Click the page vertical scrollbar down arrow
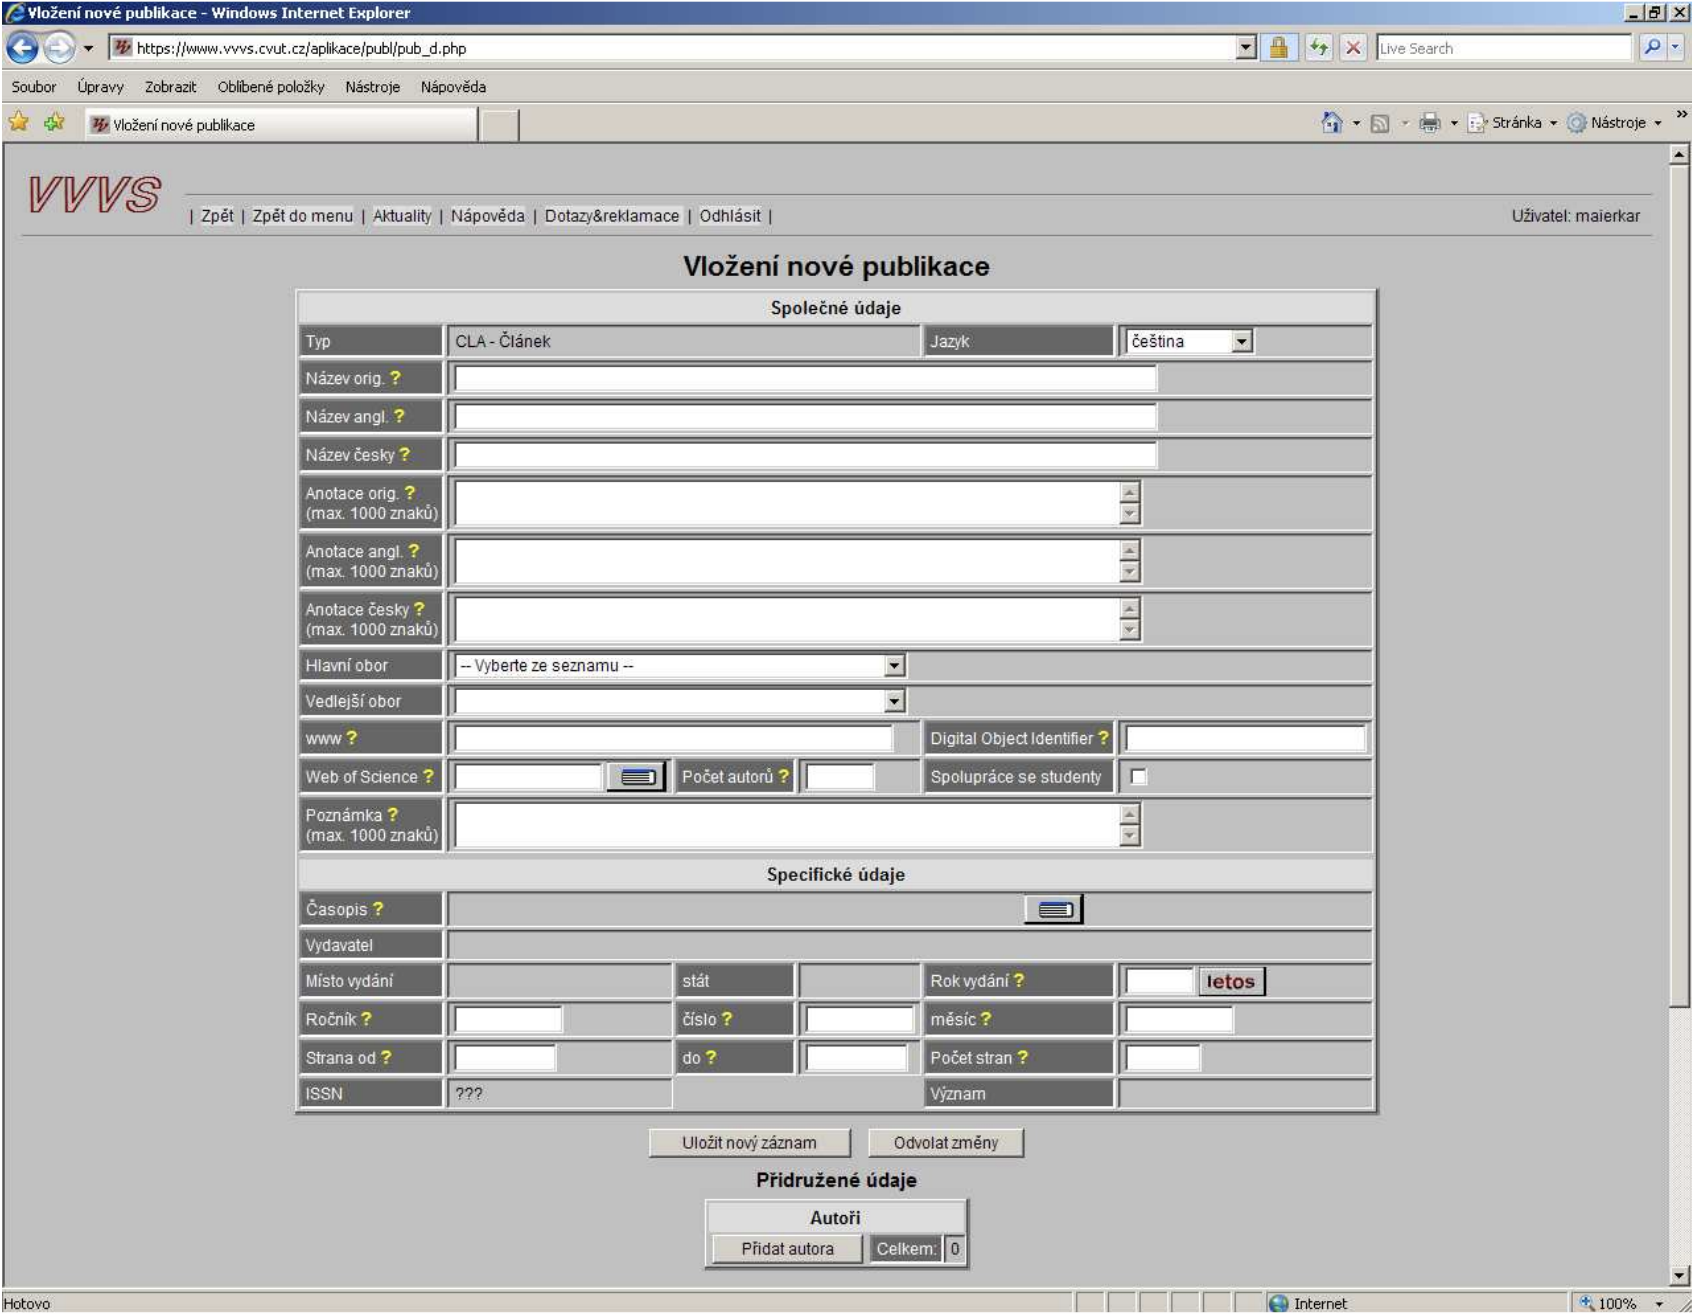Screen dimensions: 1692x1314 pos(1679,1275)
